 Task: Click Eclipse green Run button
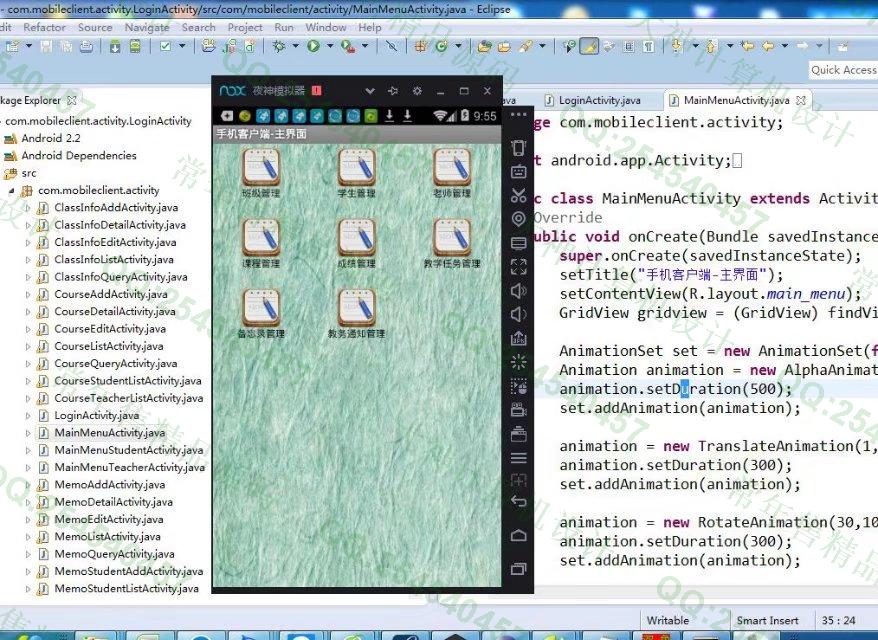[x=313, y=46]
